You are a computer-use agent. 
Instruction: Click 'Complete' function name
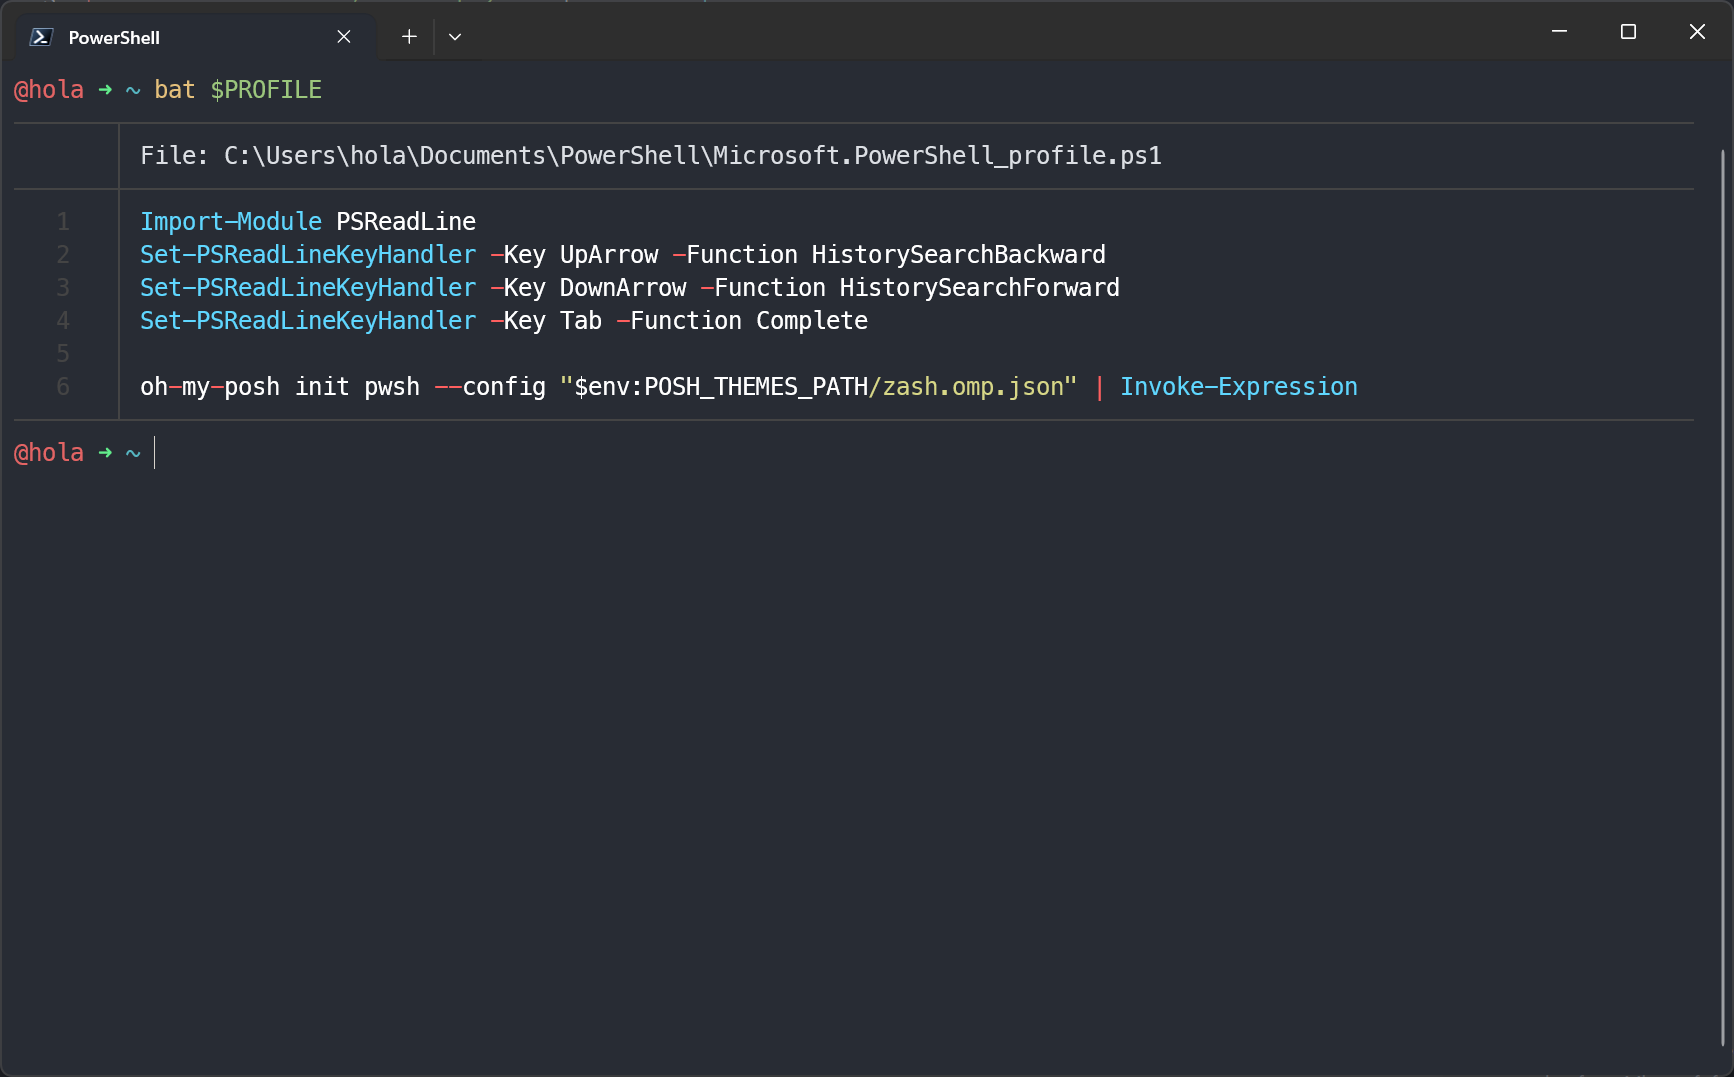[x=812, y=321]
